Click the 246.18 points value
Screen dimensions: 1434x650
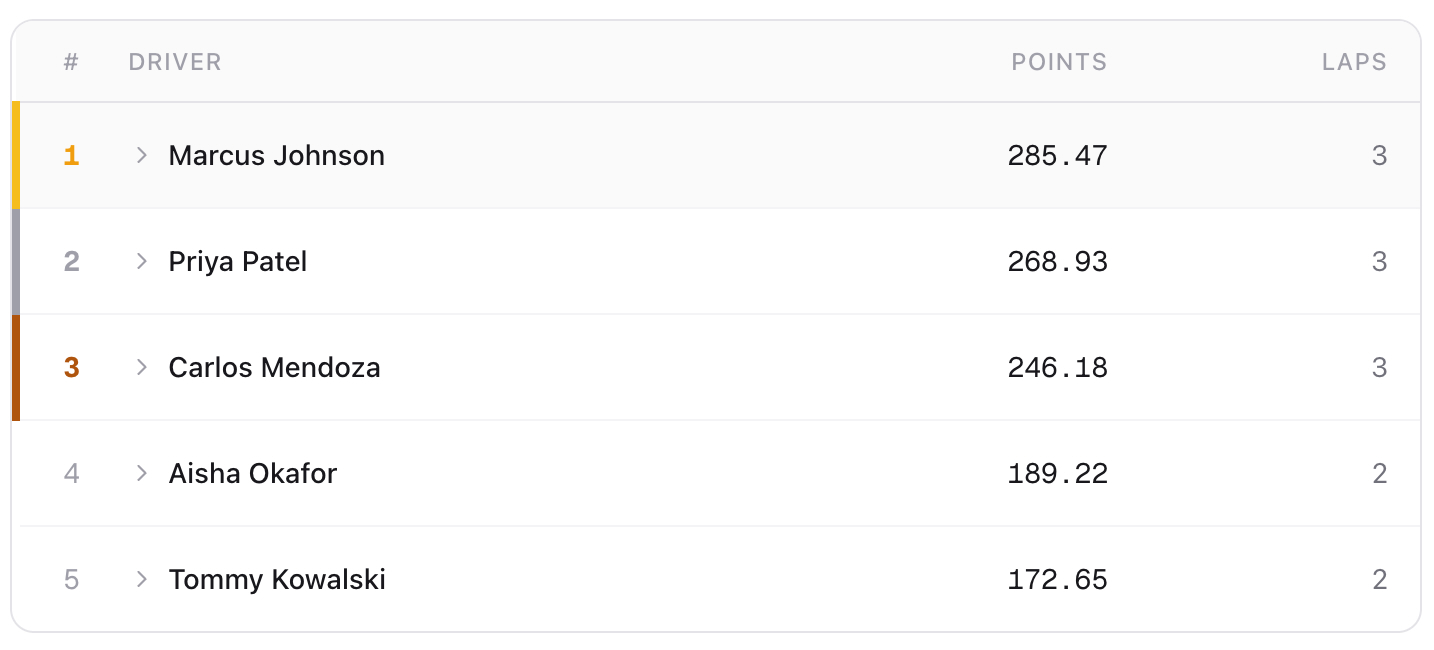[1057, 367]
